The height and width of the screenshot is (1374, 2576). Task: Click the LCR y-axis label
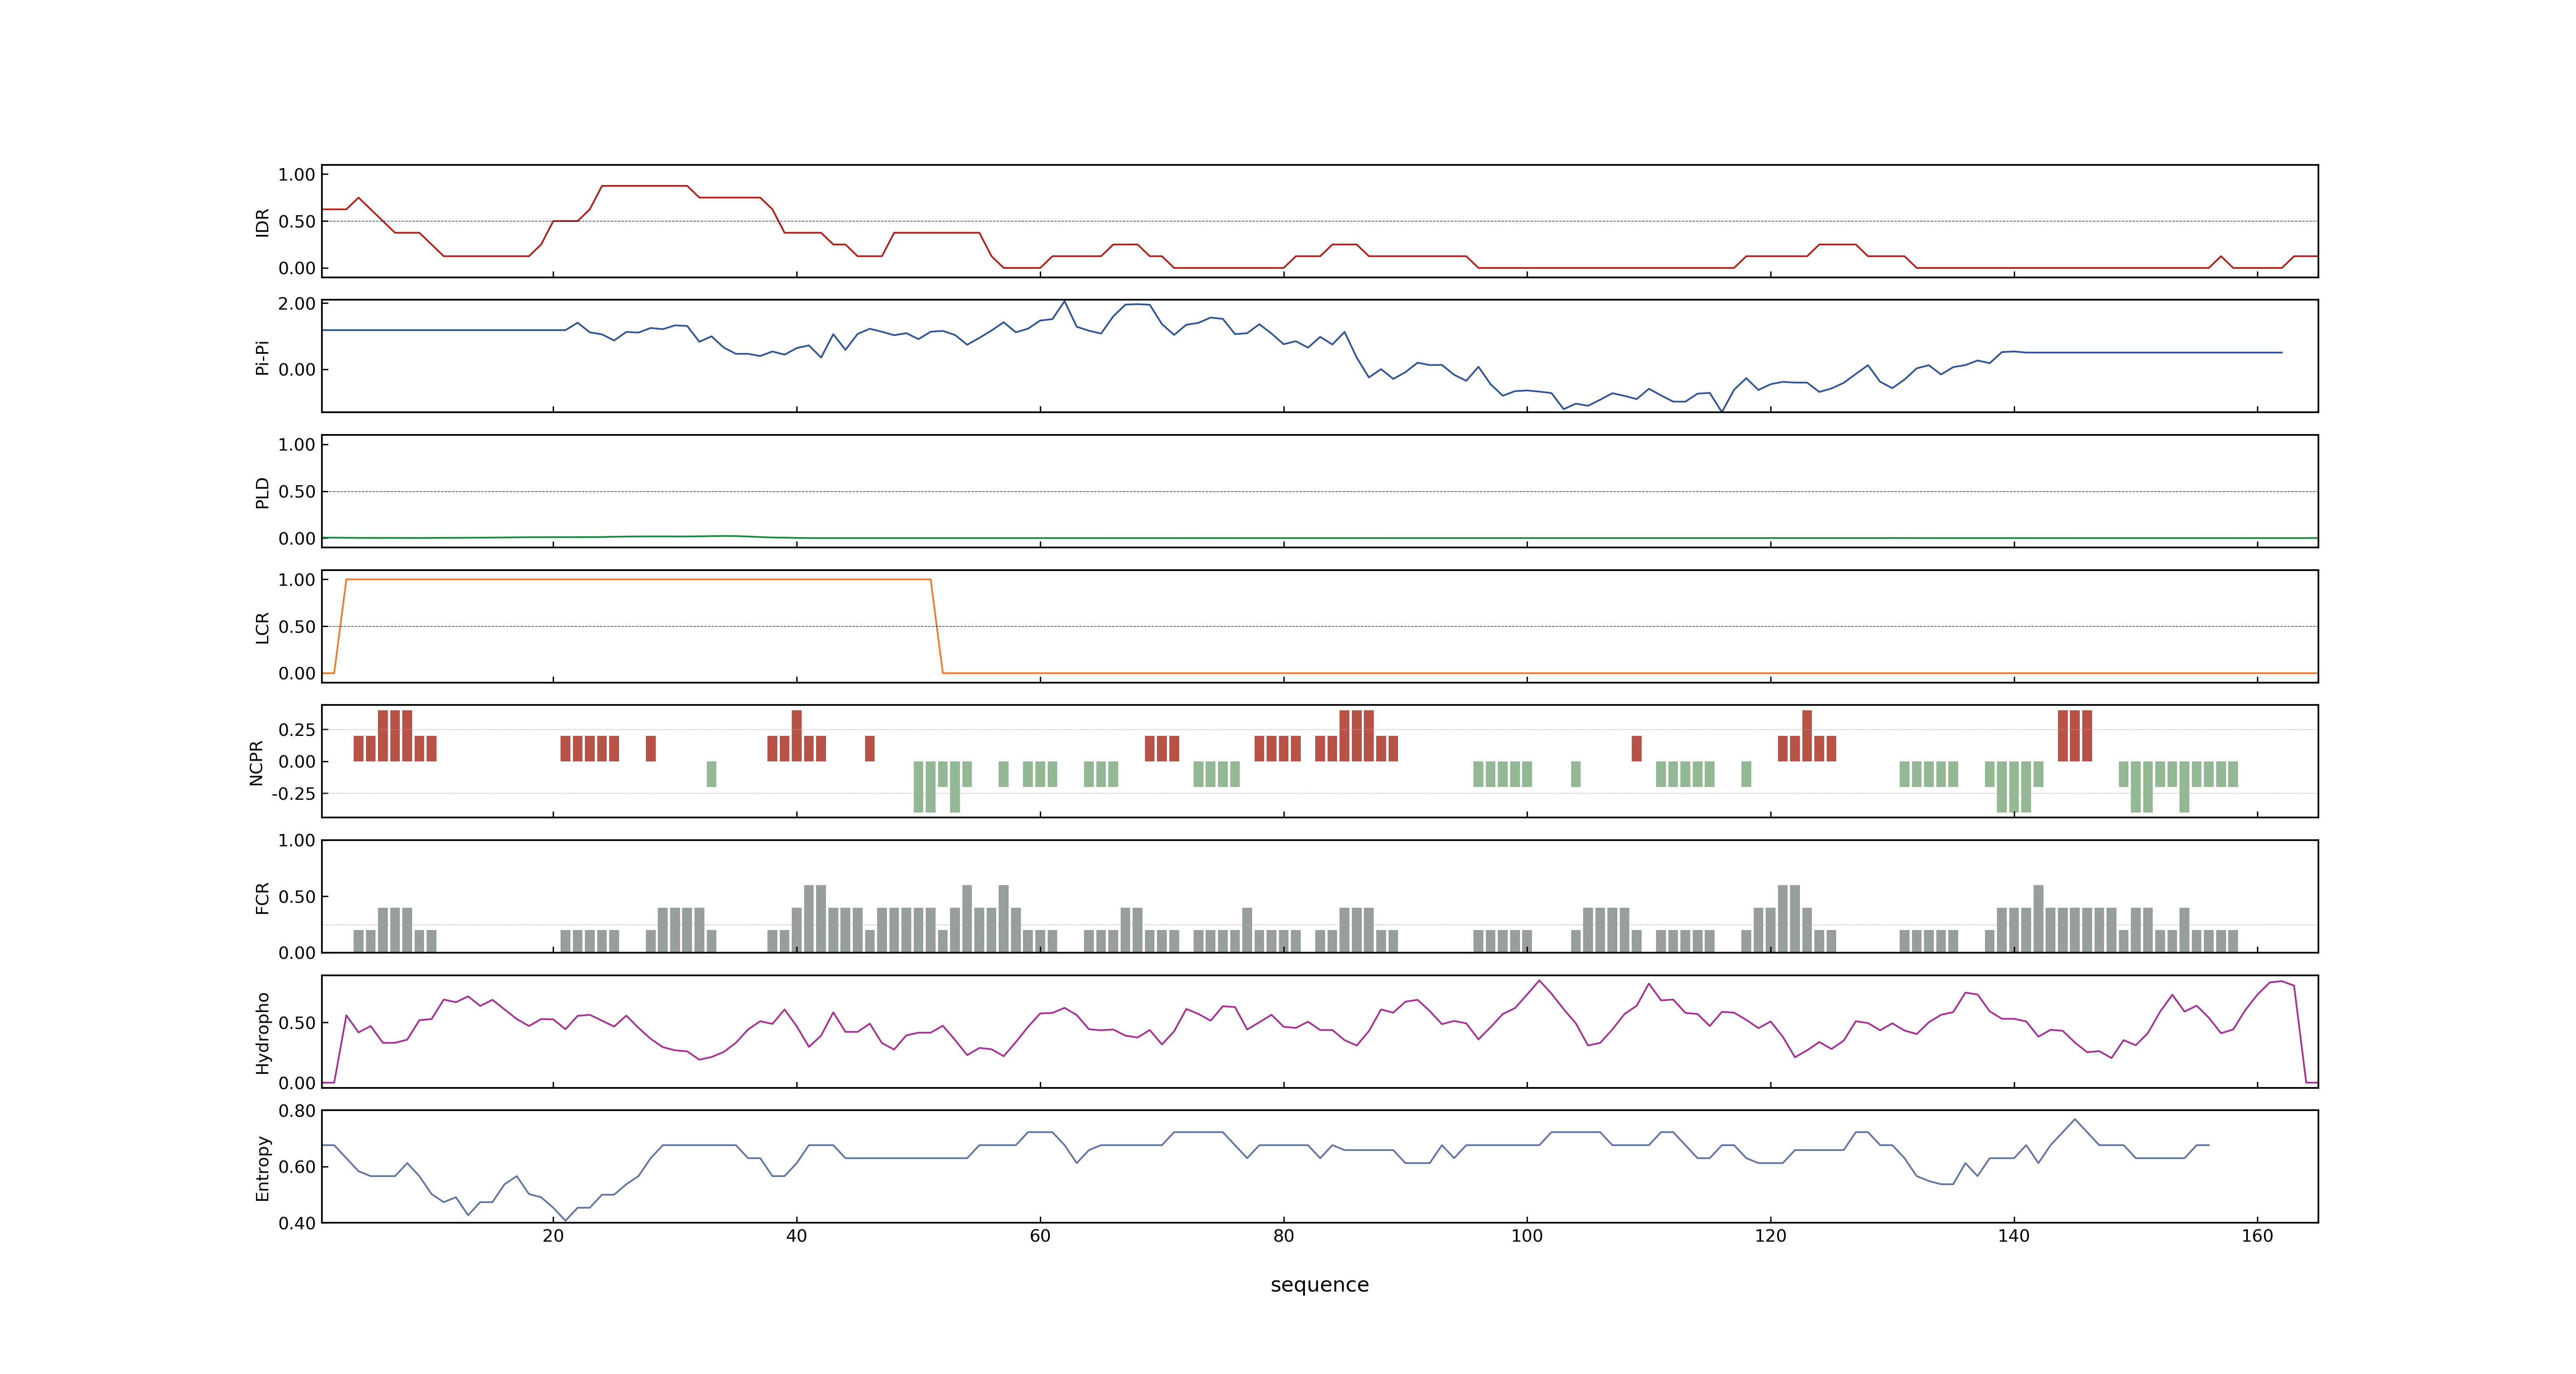[262, 627]
